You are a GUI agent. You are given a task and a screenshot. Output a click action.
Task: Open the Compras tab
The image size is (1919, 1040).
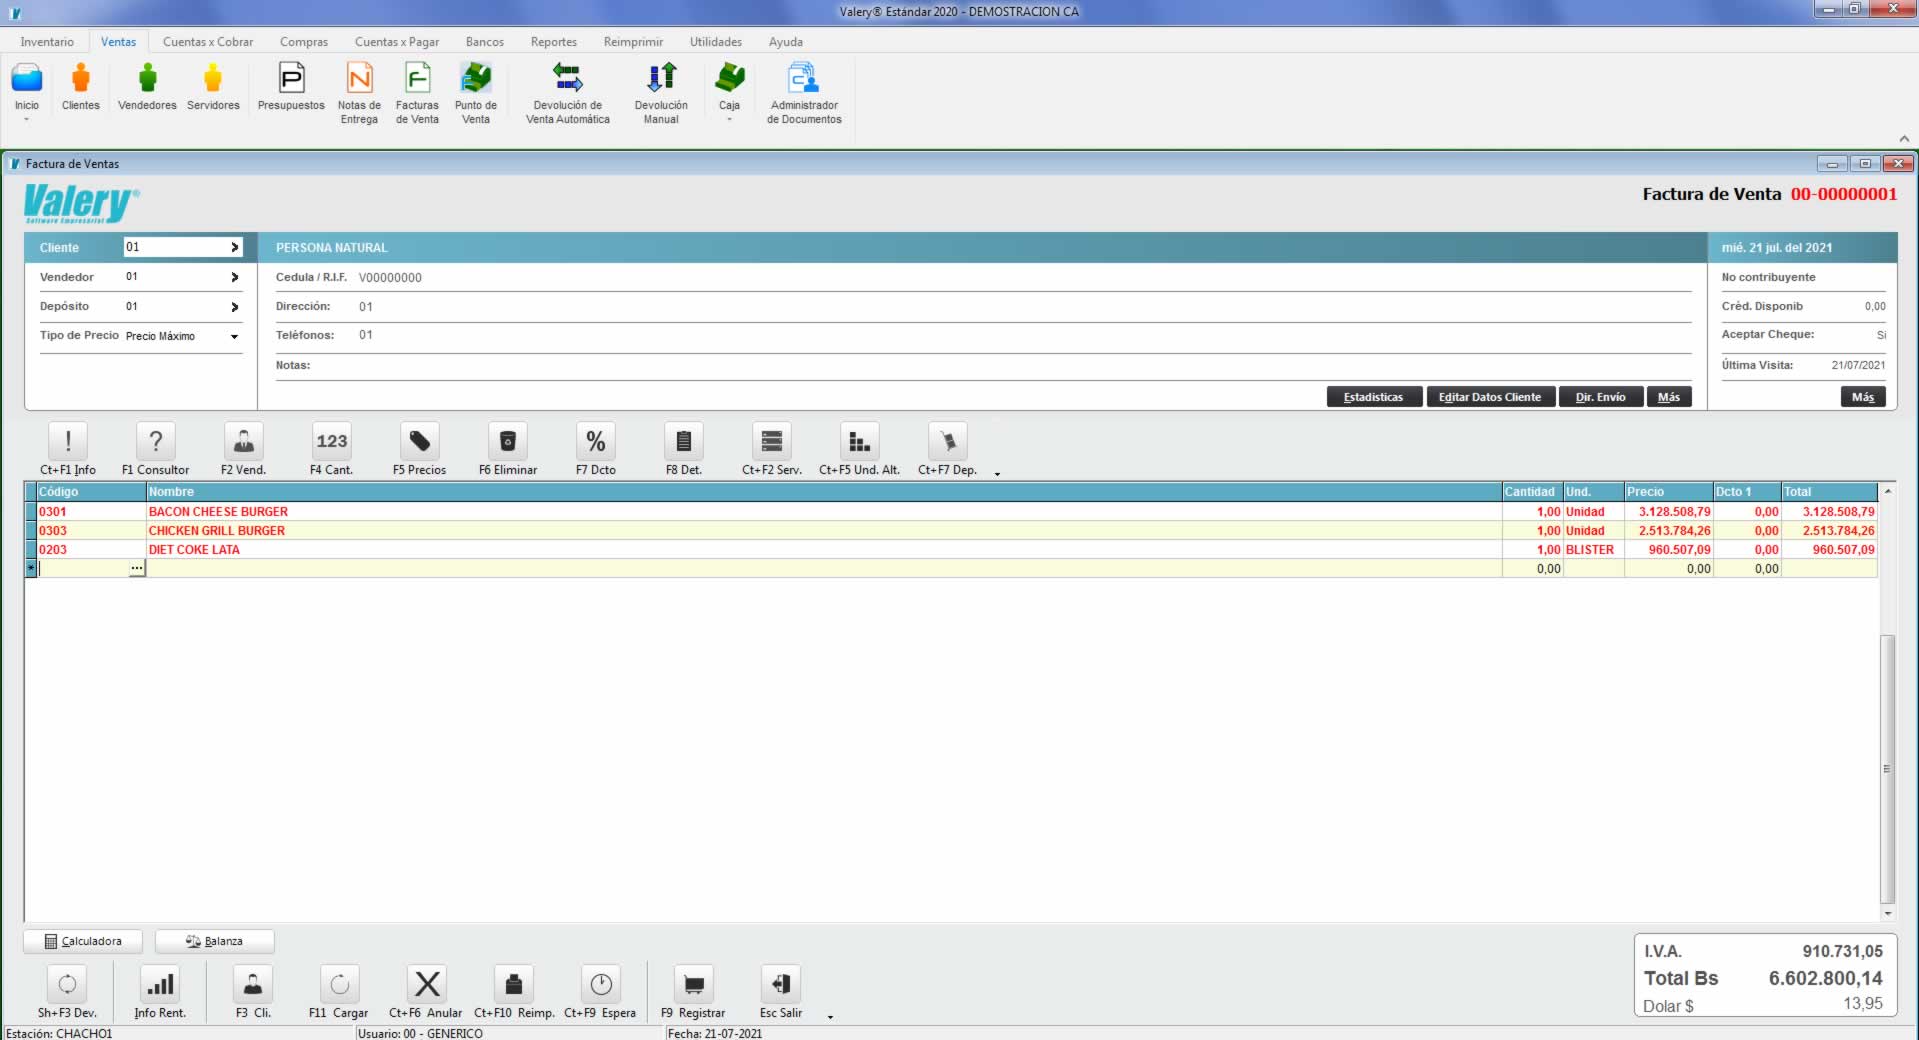[x=304, y=42]
